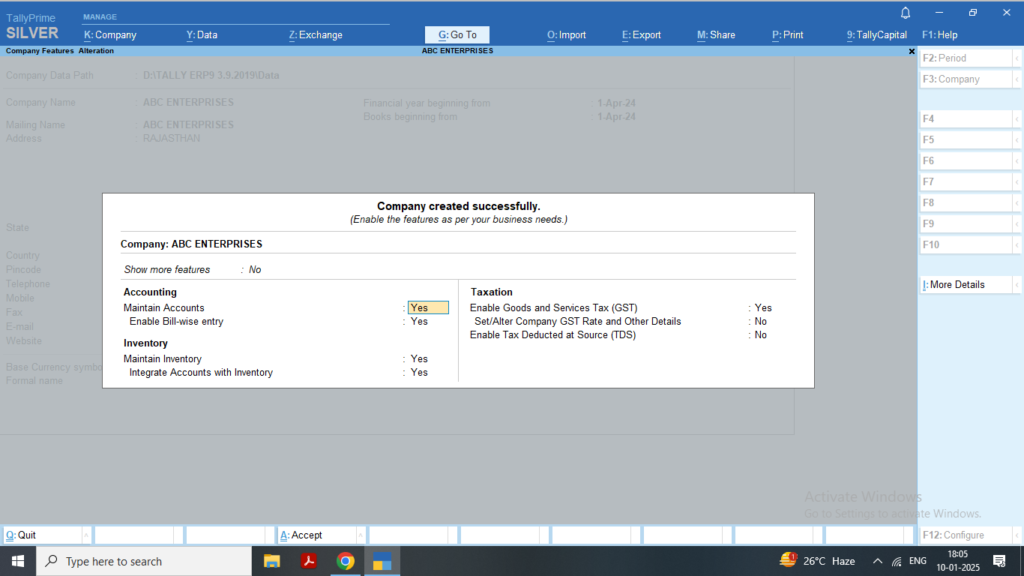Show hidden system tray icons
This screenshot has height=576, width=1024.
pos(877,561)
